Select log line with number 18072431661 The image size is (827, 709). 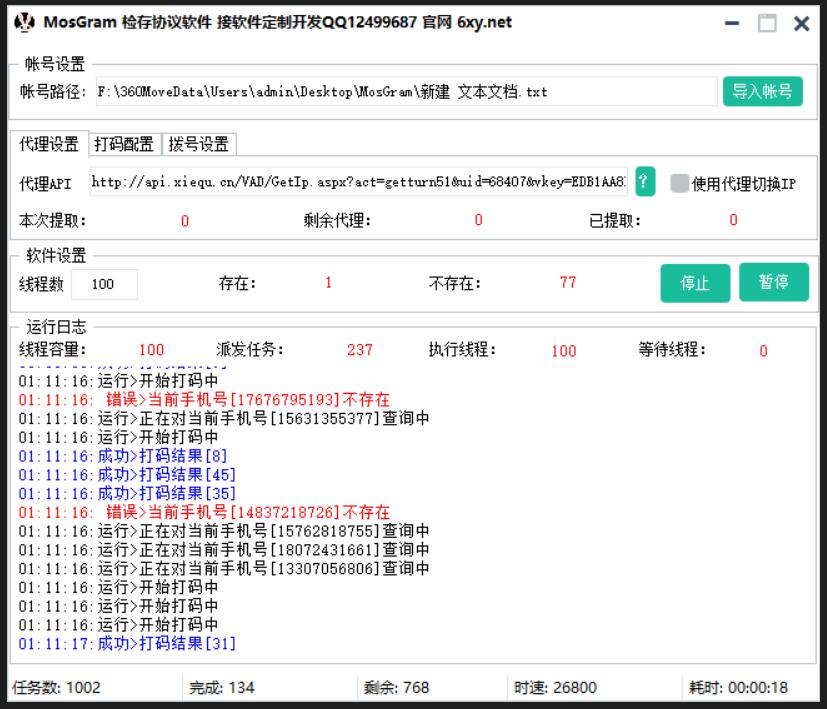pos(224,550)
